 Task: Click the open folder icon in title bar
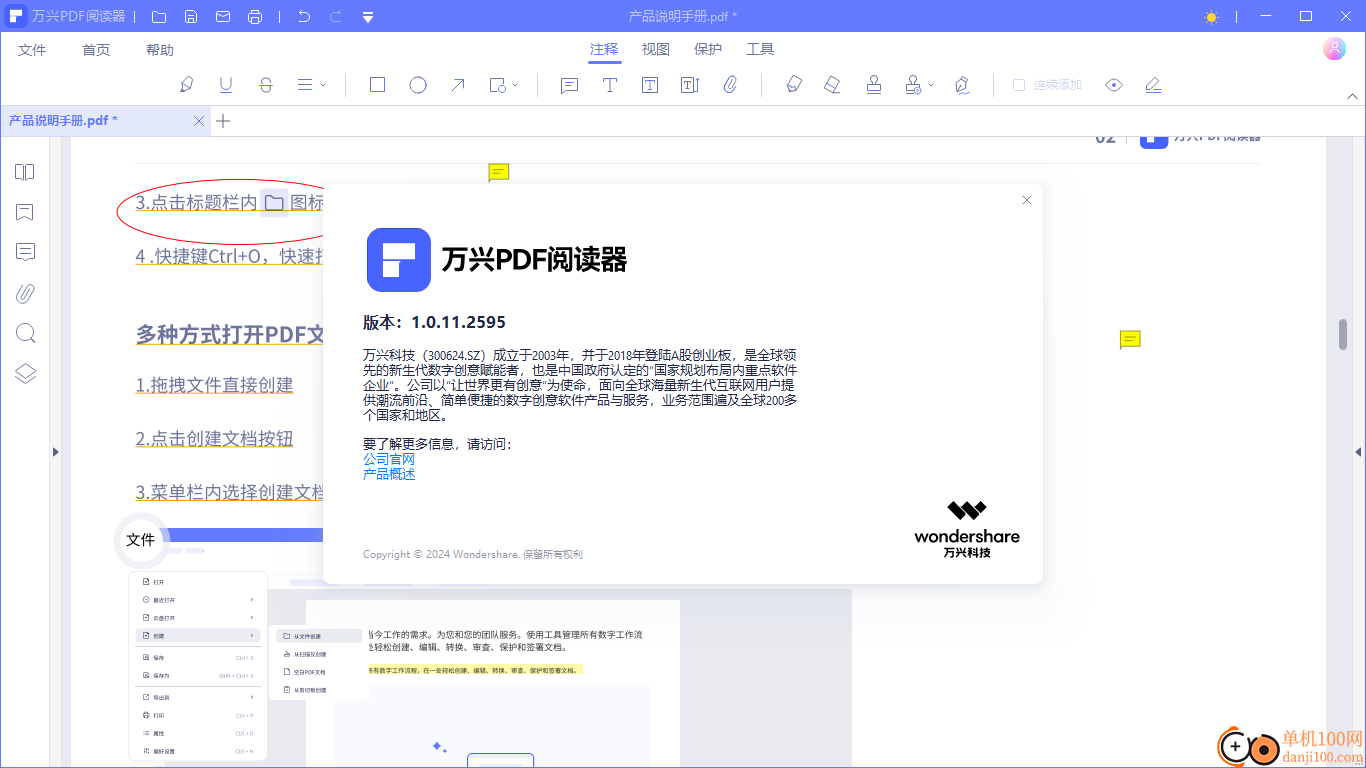pyautogui.click(x=159, y=17)
